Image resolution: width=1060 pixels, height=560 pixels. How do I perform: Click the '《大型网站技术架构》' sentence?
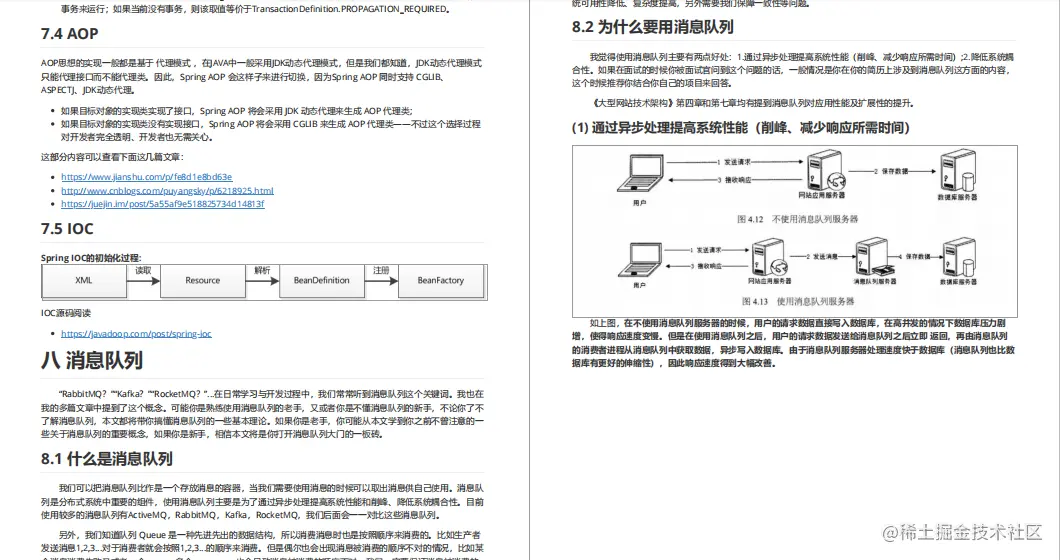[x=752, y=103]
